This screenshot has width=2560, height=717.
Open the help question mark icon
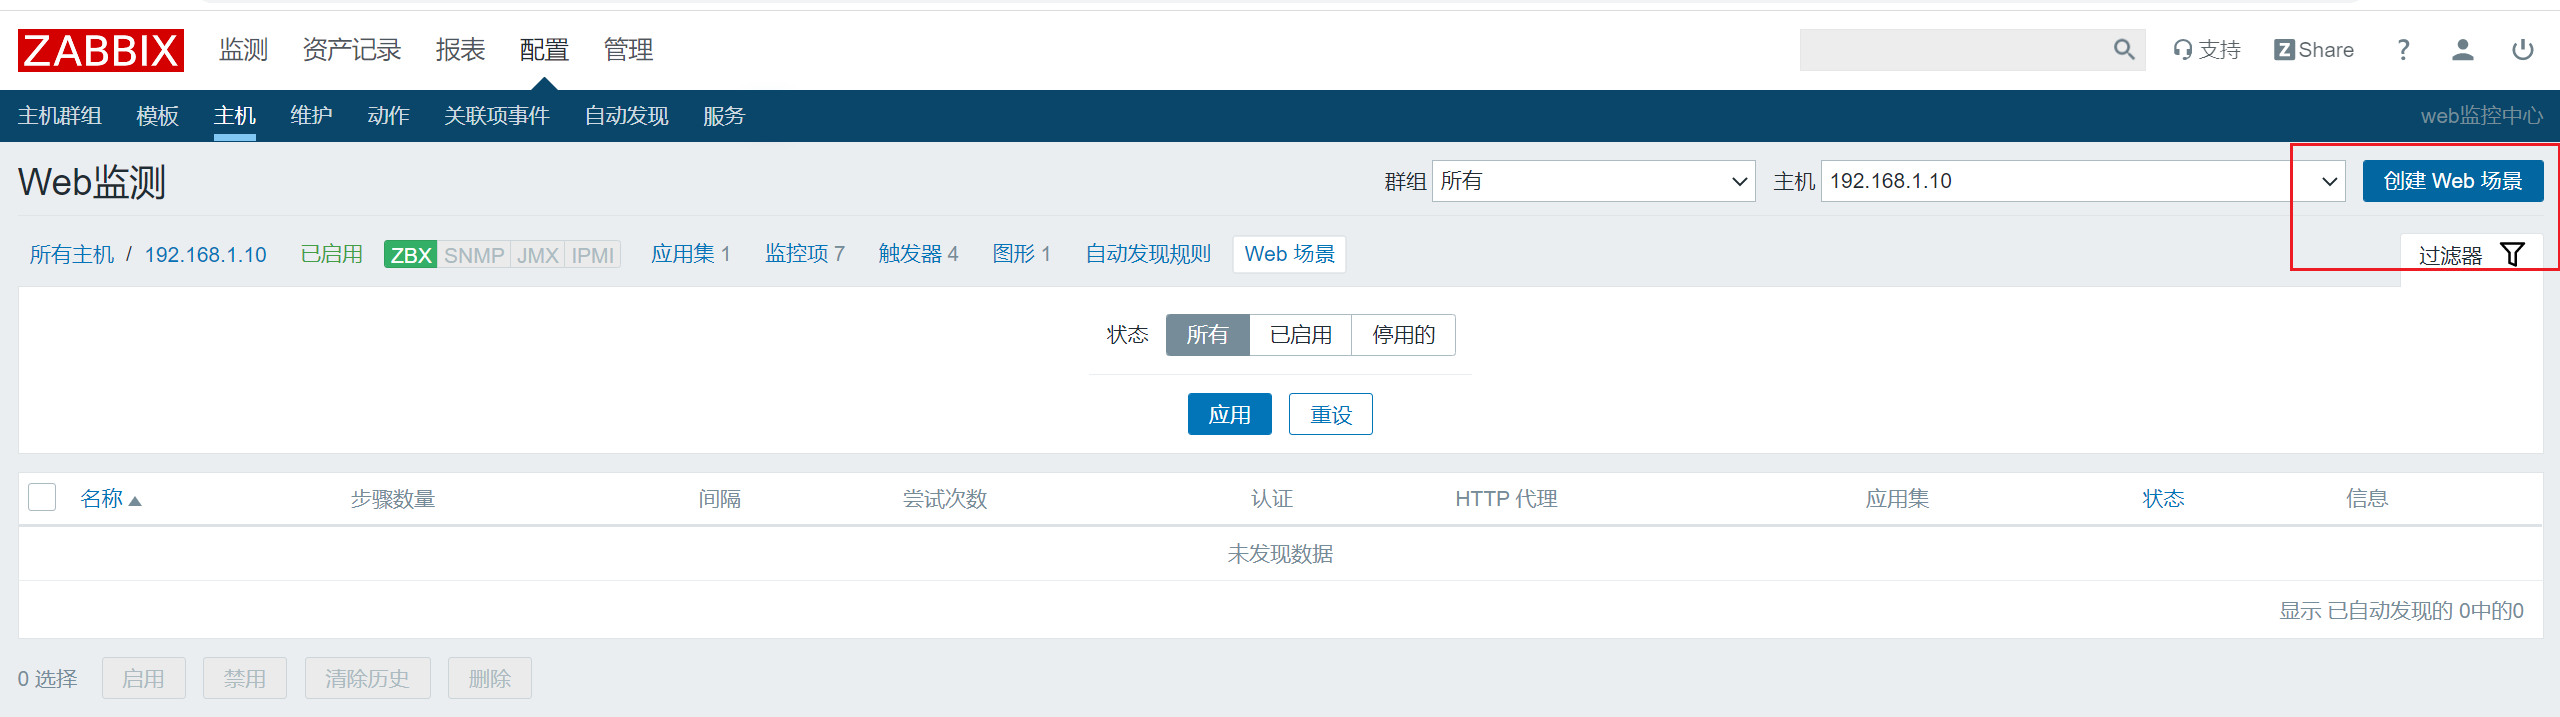pos(2403,50)
